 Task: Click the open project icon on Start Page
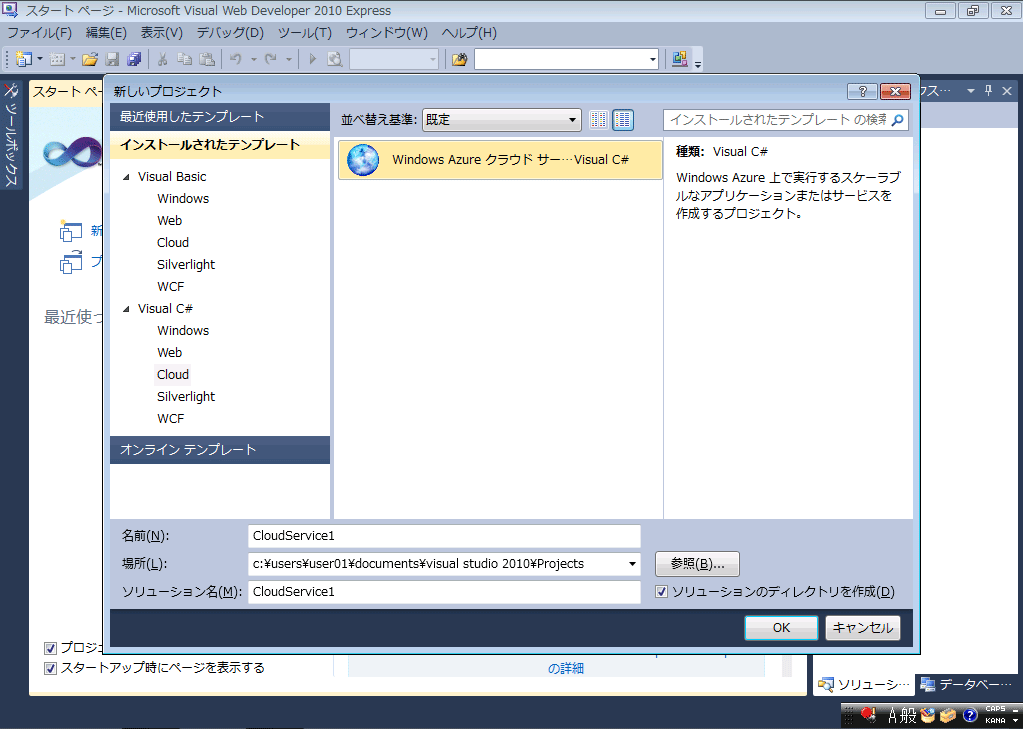point(70,262)
